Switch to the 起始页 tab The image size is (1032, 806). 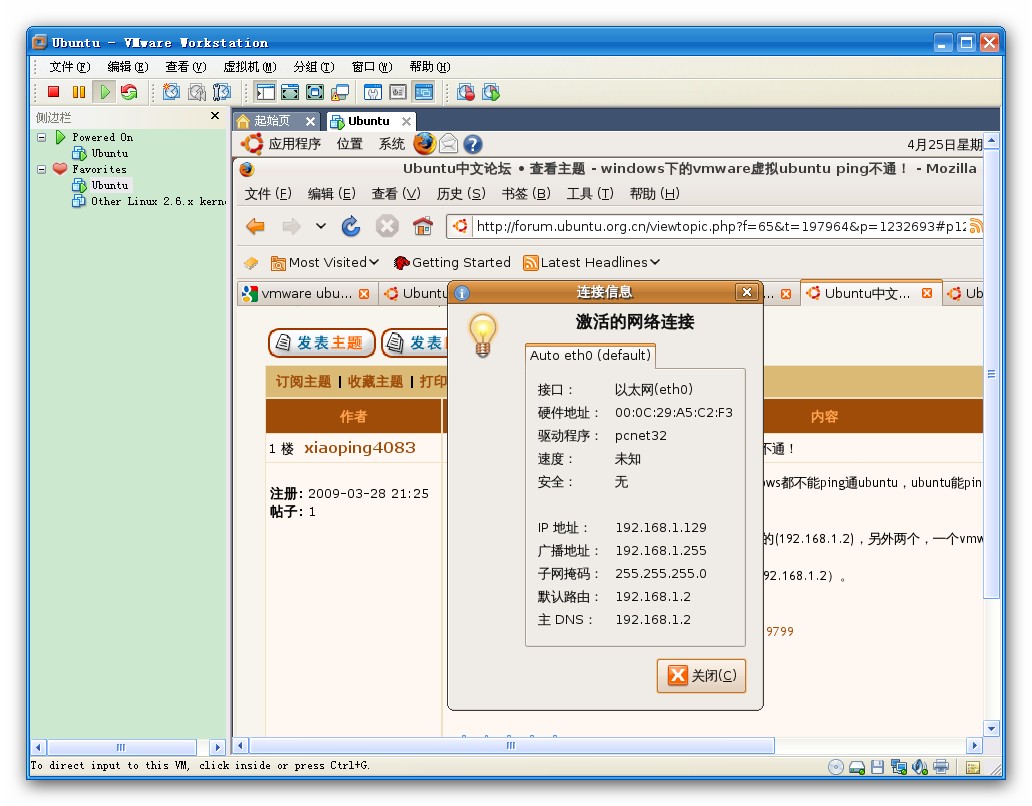(272, 121)
